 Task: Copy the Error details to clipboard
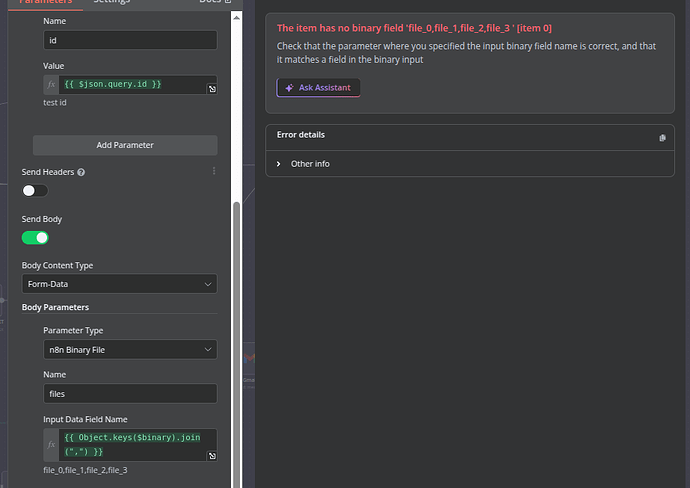(x=662, y=138)
